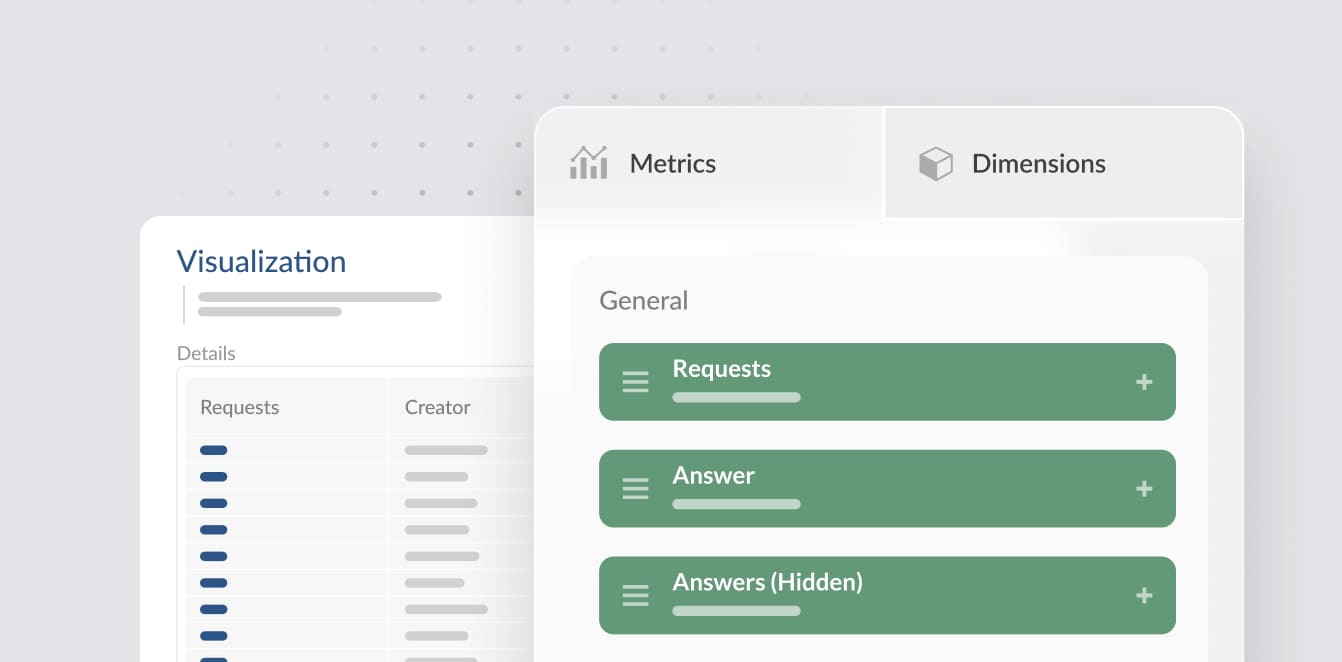This screenshot has width=1342, height=662.
Task: Click the General section heading
Action: click(x=644, y=301)
